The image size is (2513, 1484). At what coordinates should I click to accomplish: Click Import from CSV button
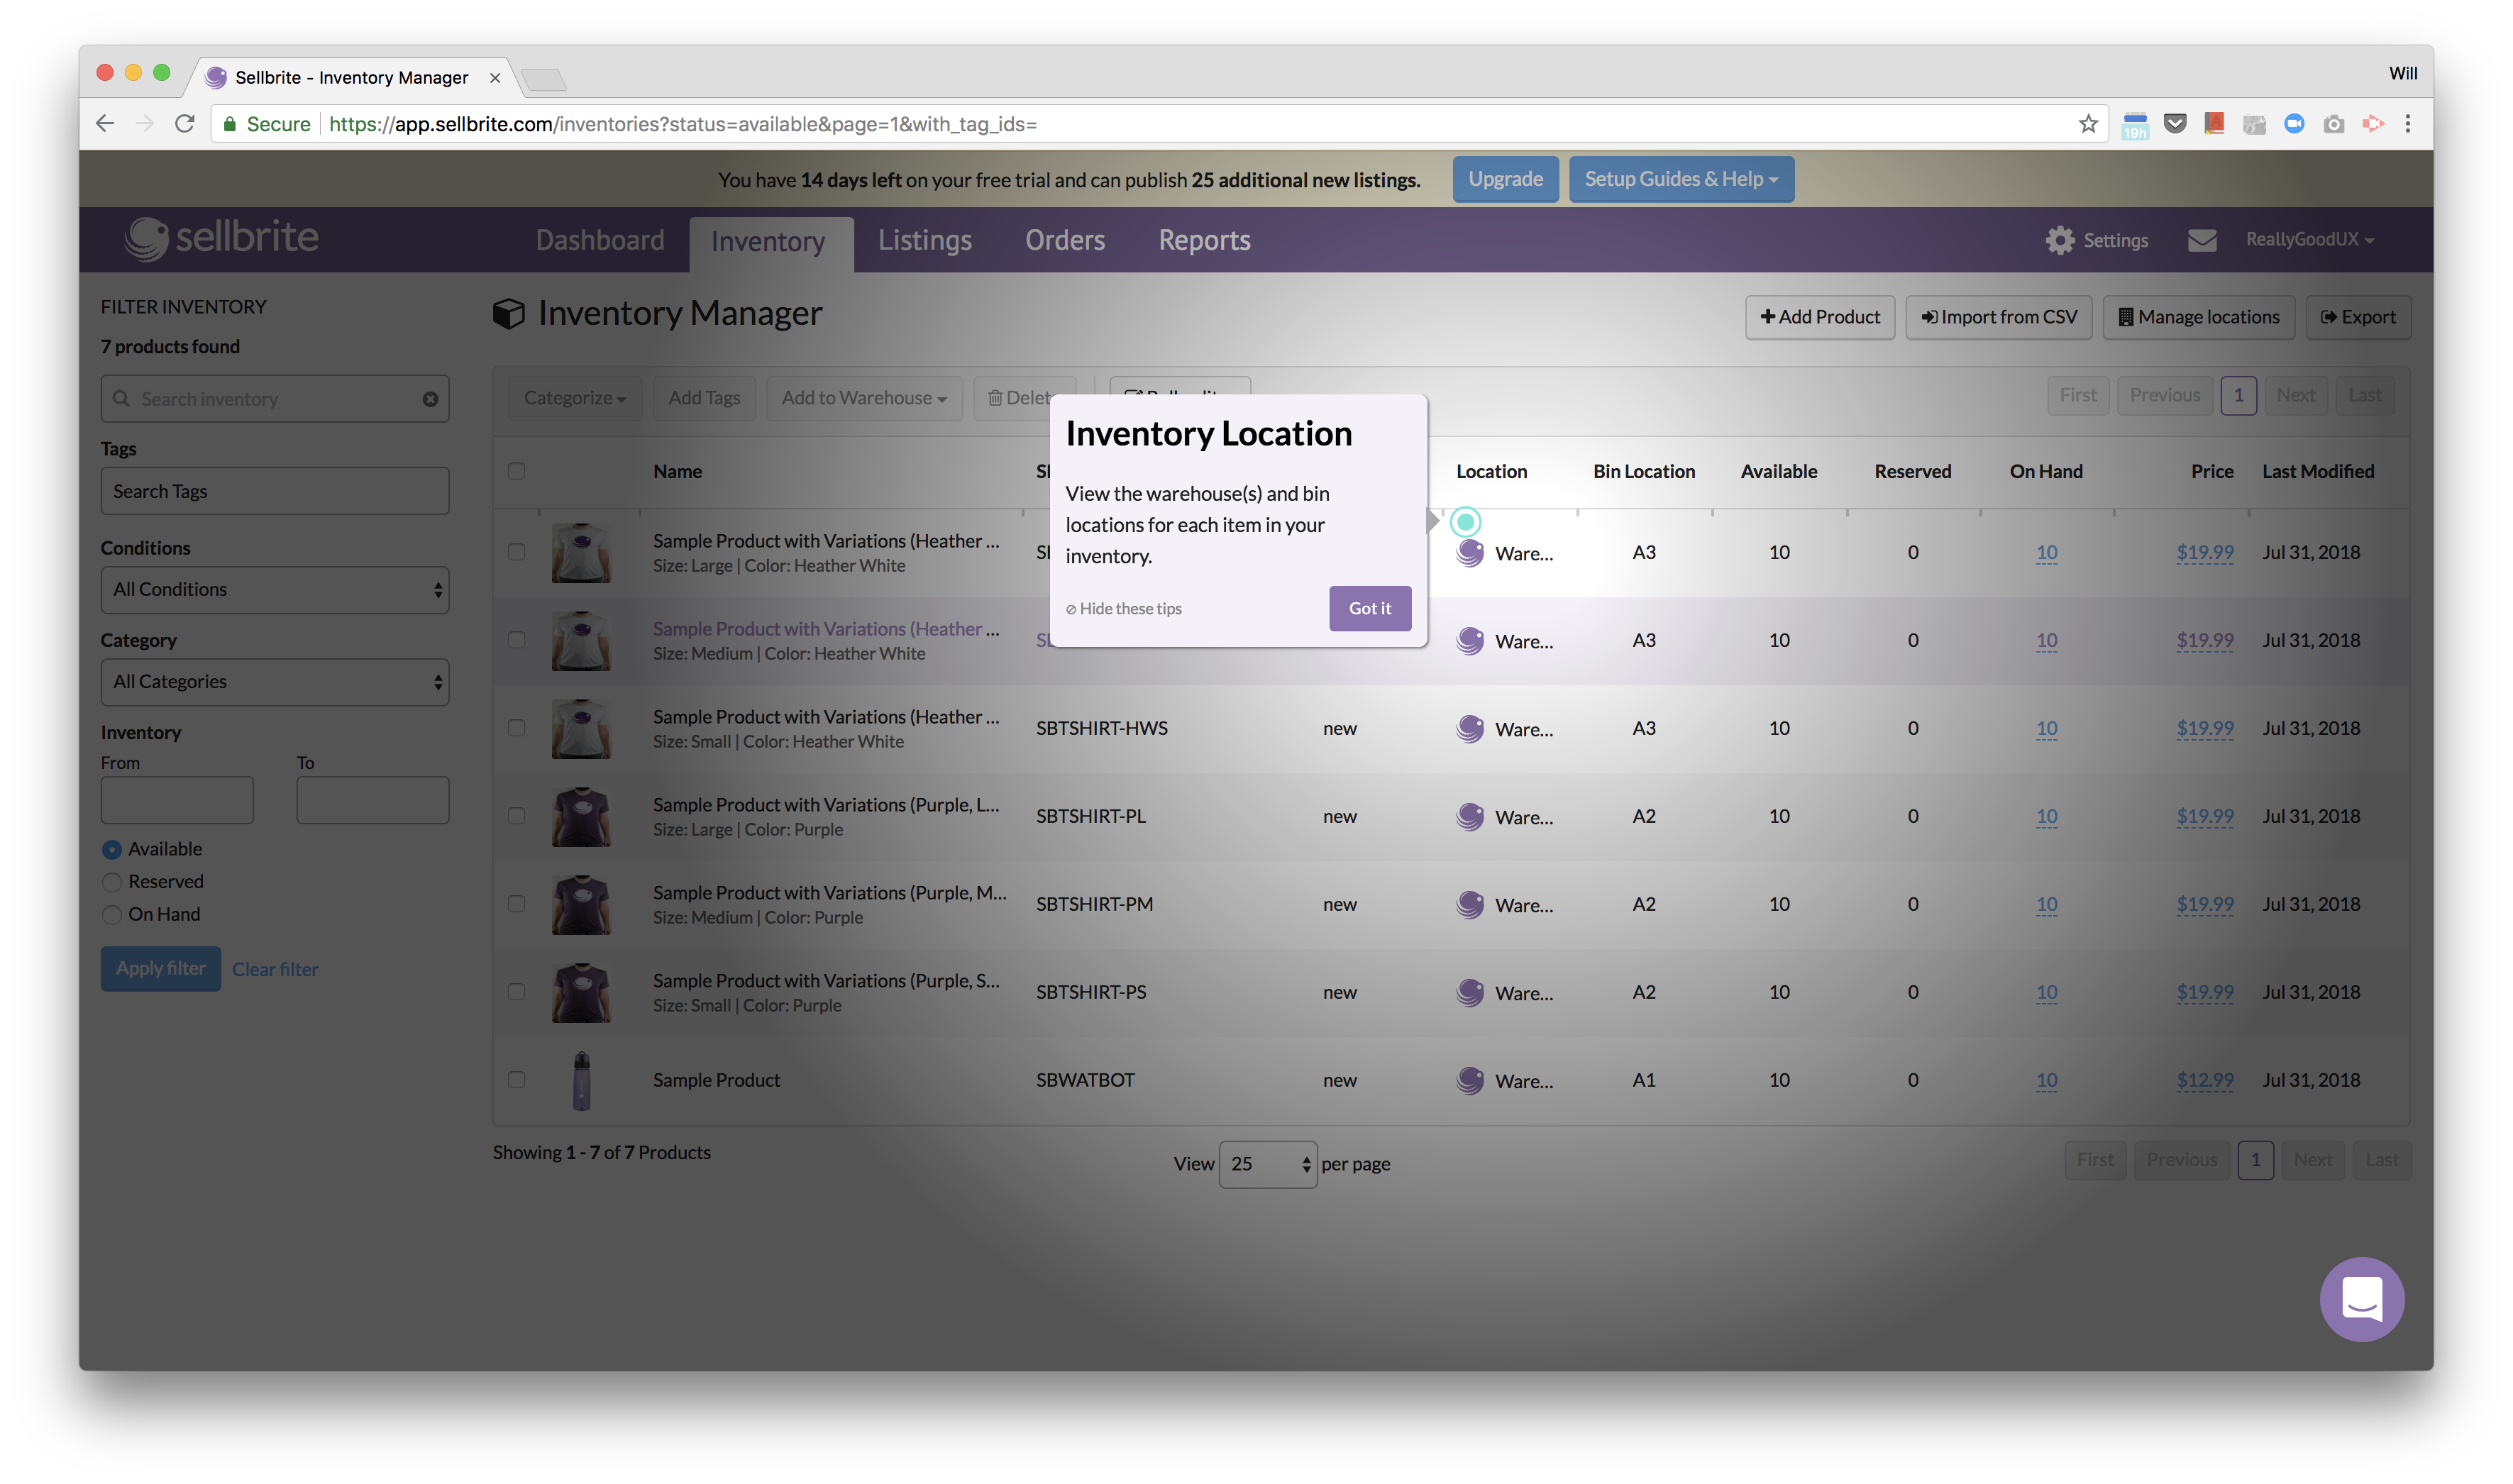(x=1999, y=317)
